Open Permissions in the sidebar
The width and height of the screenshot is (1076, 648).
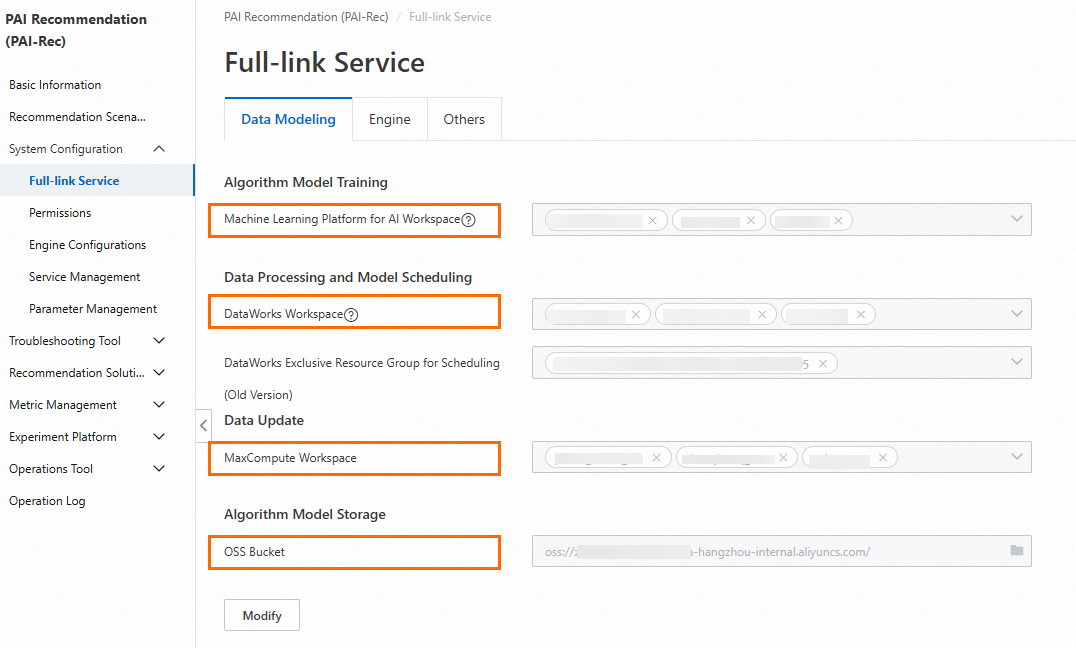(60, 213)
